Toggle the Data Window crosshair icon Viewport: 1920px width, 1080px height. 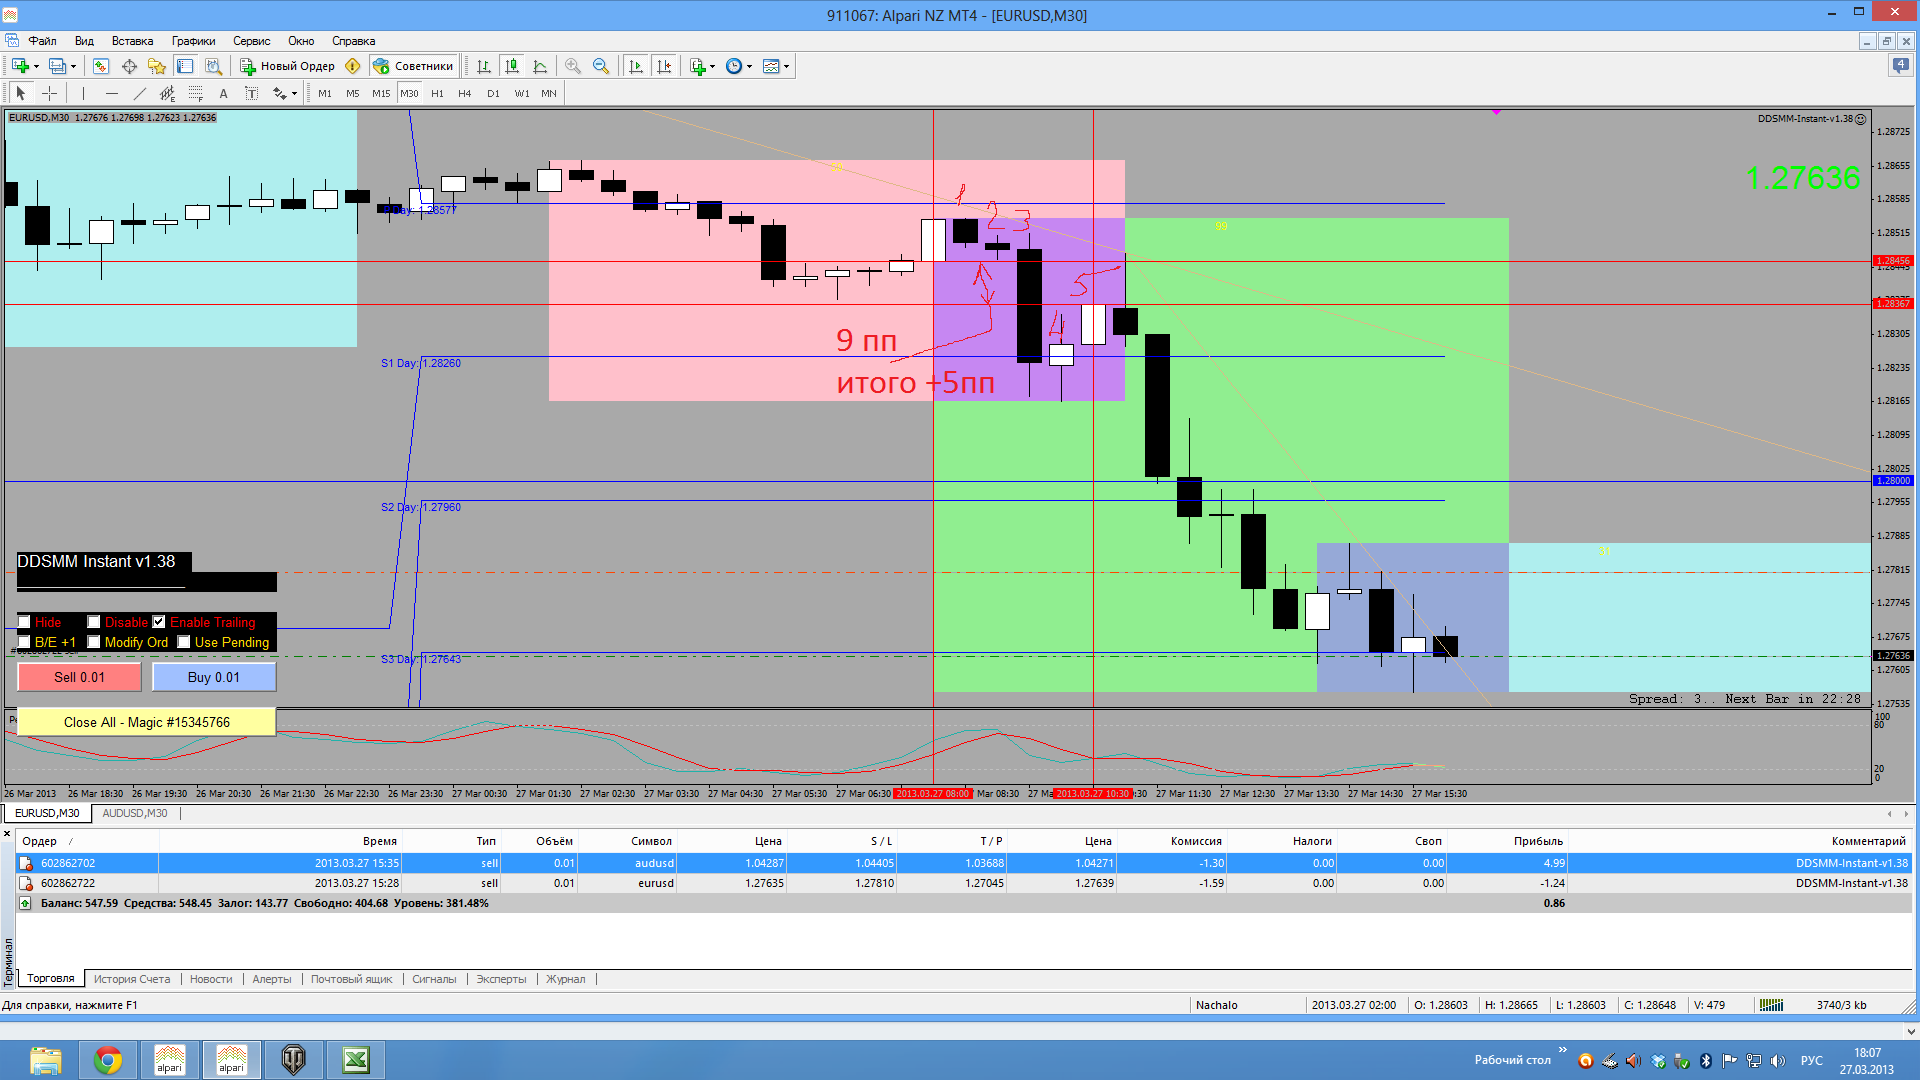[x=129, y=66]
